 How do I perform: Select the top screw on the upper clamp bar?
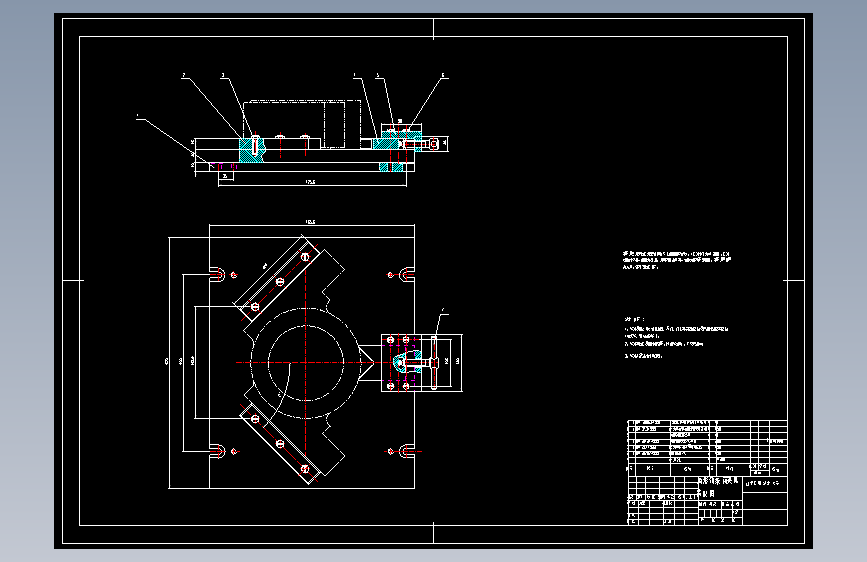(305, 257)
